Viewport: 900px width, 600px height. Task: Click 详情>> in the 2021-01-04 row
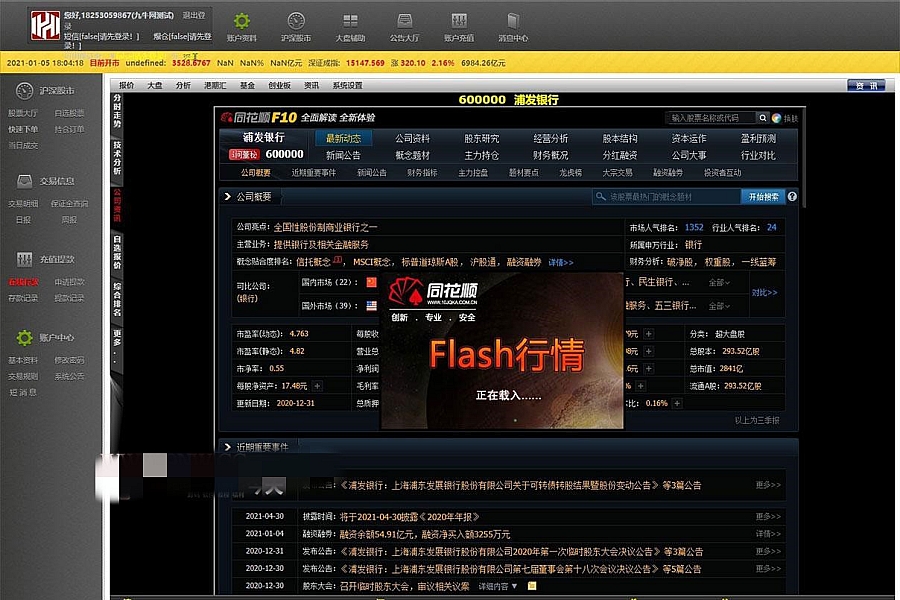[768, 534]
